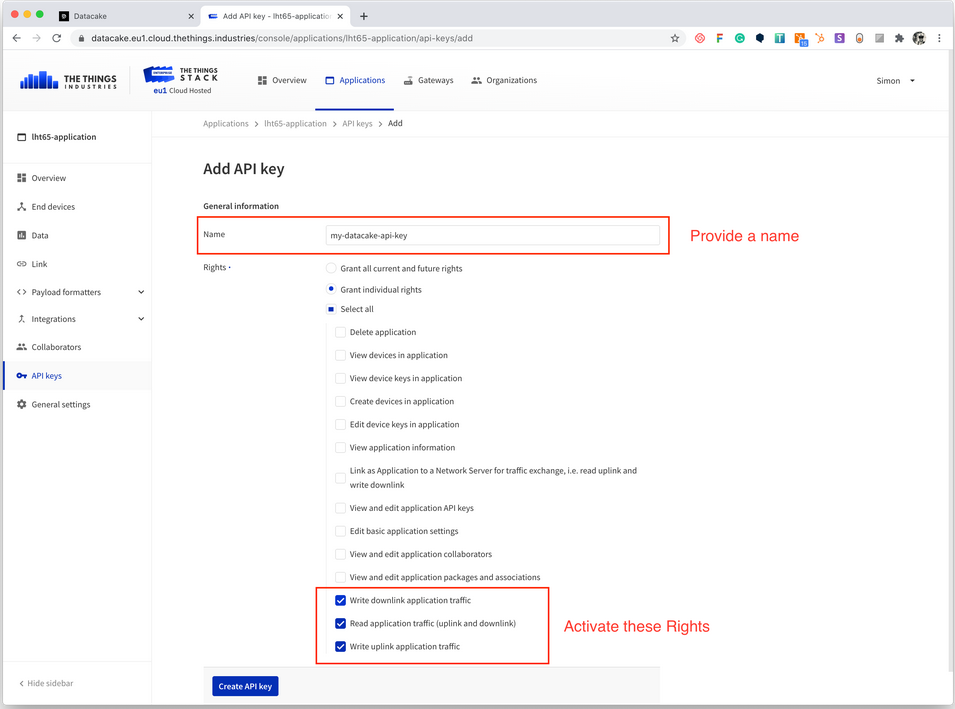
Task: Check Link as Application to Network Server
Action: [340, 478]
